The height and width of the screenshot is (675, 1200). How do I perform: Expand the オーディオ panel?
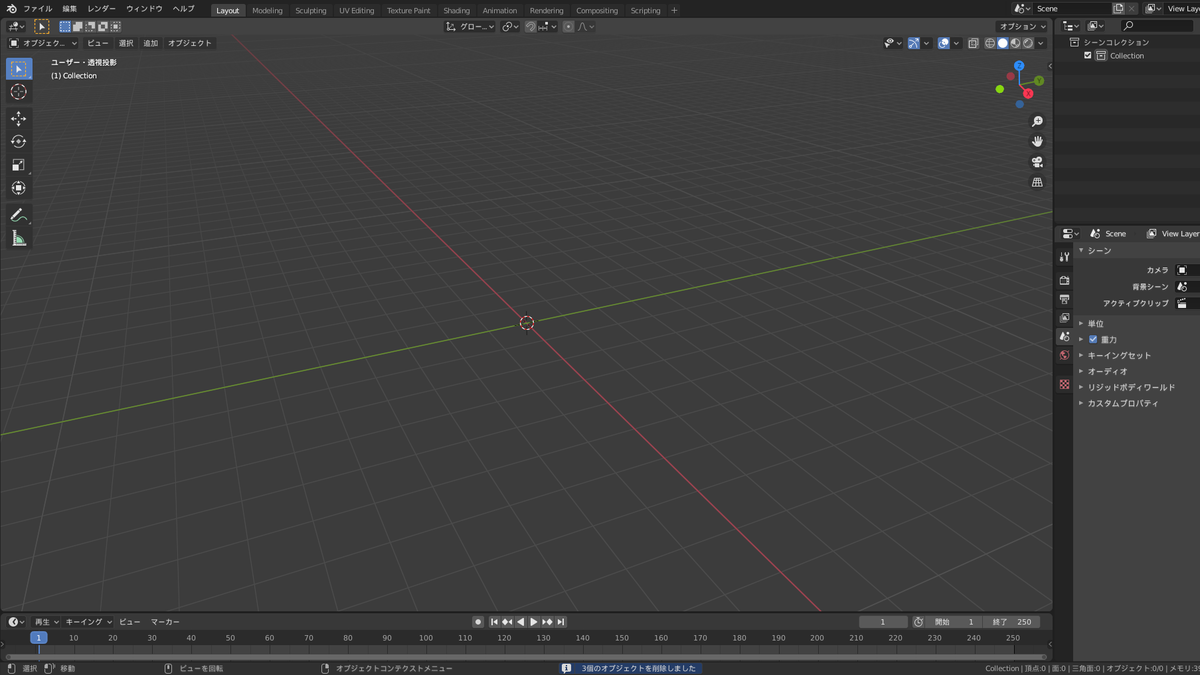click(x=1107, y=371)
